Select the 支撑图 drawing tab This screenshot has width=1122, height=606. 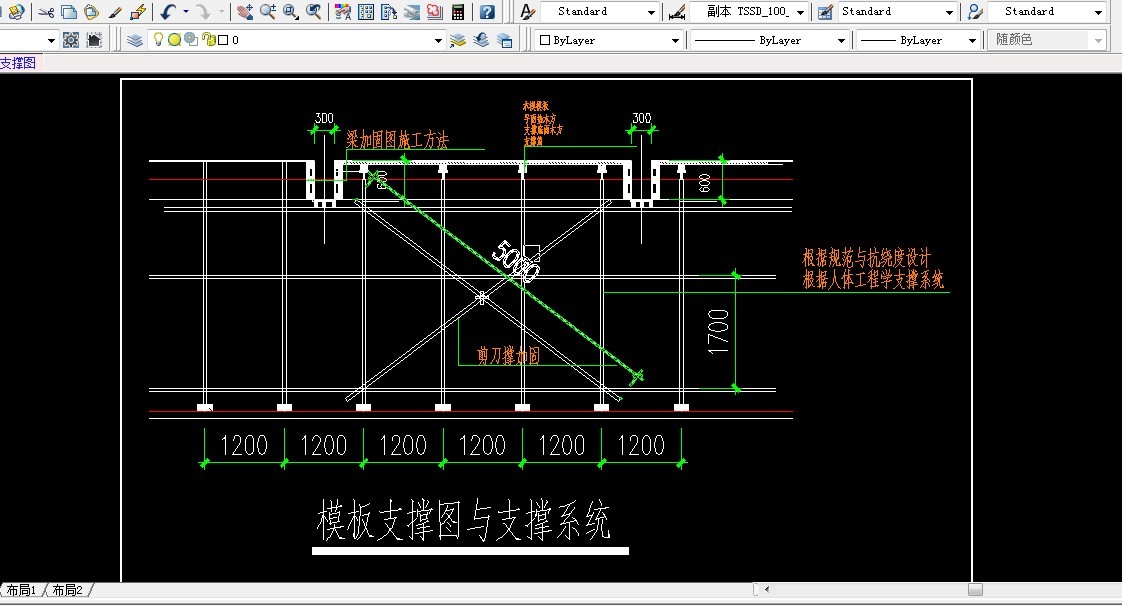tap(18, 63)
